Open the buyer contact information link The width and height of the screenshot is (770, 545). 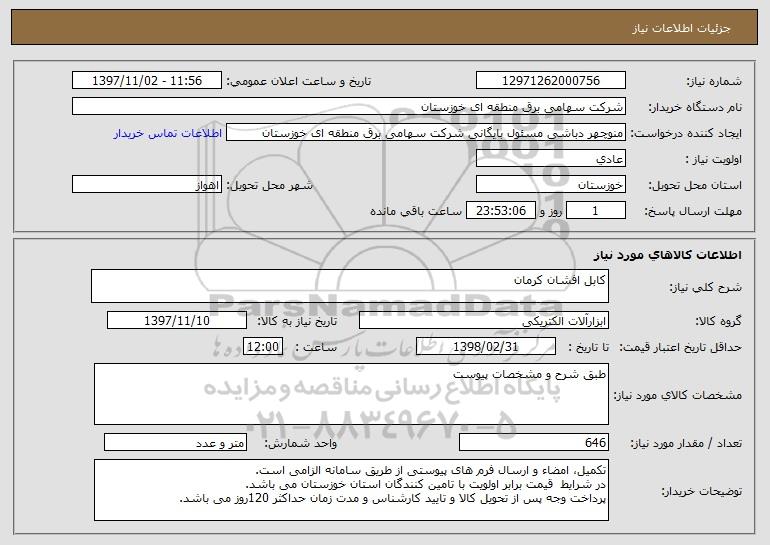167,133
